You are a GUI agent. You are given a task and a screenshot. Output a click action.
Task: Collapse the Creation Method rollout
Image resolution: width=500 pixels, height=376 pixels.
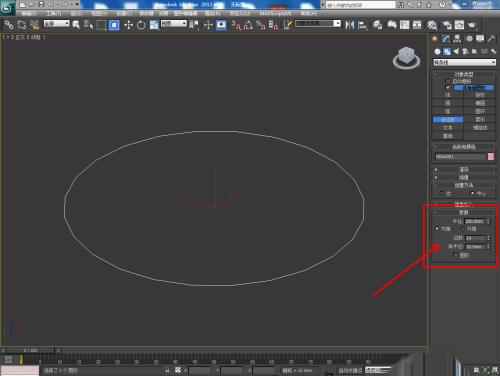[x=464, y=185]
